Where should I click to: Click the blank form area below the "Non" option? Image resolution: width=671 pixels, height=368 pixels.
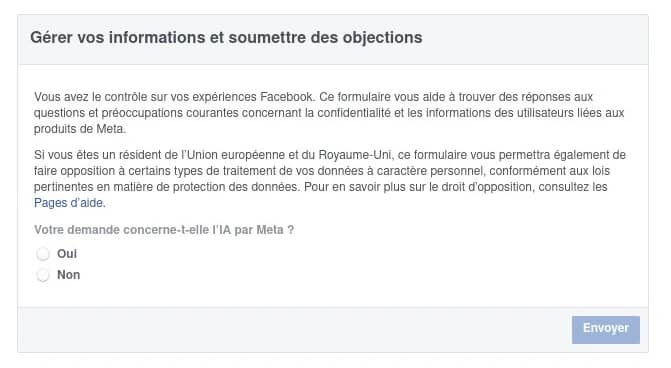[x=333, y=294]
